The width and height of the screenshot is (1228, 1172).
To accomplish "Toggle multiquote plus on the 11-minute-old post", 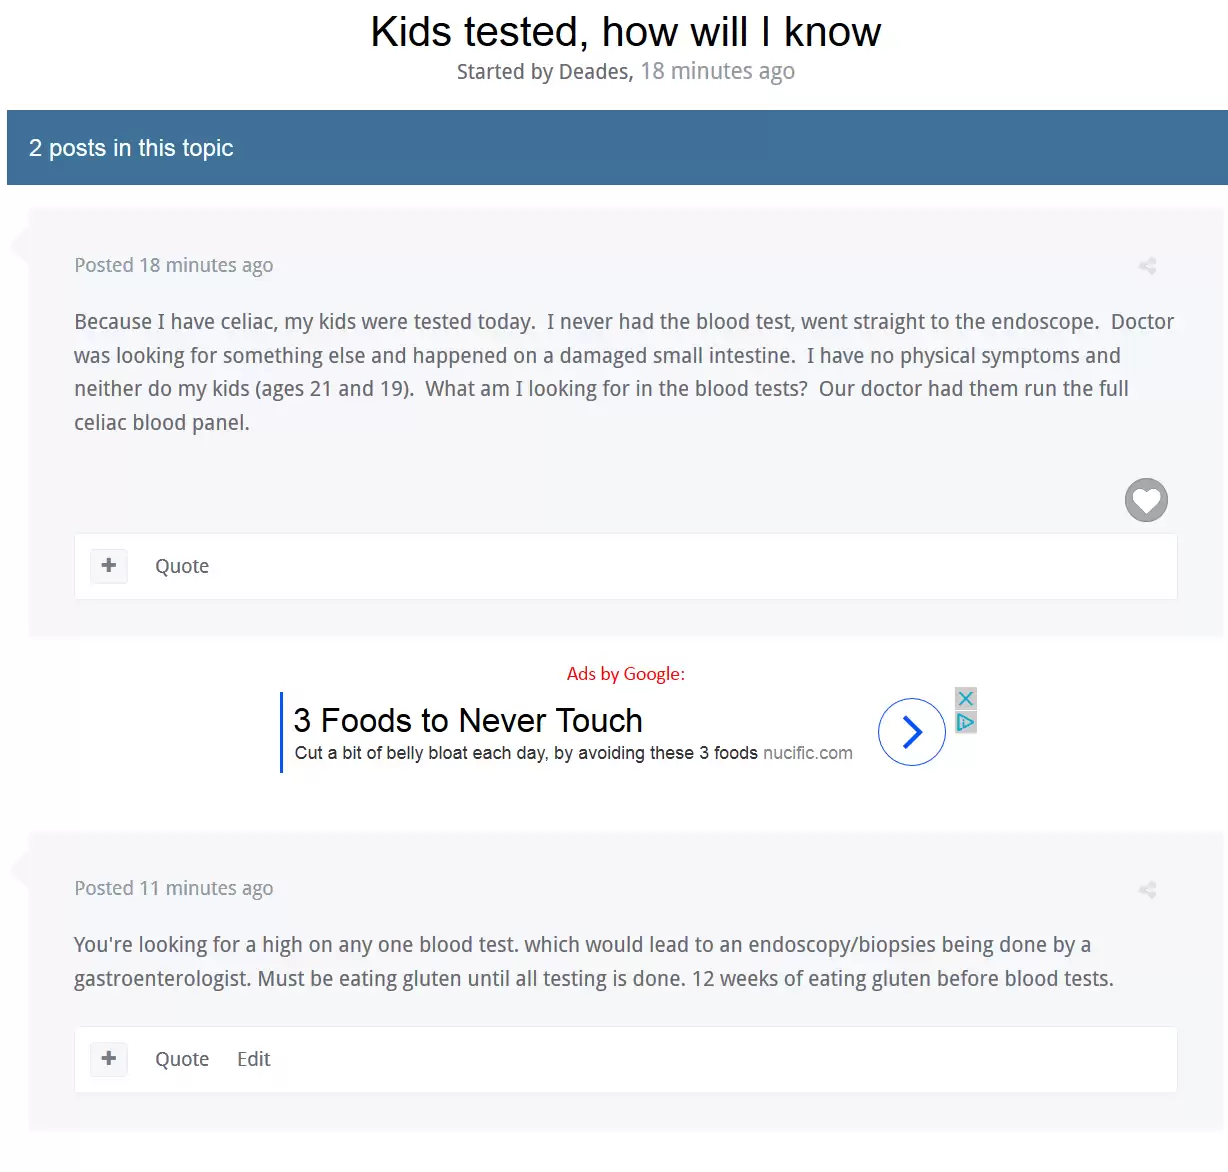I will pyautogui.click(x=109, y=1059).
